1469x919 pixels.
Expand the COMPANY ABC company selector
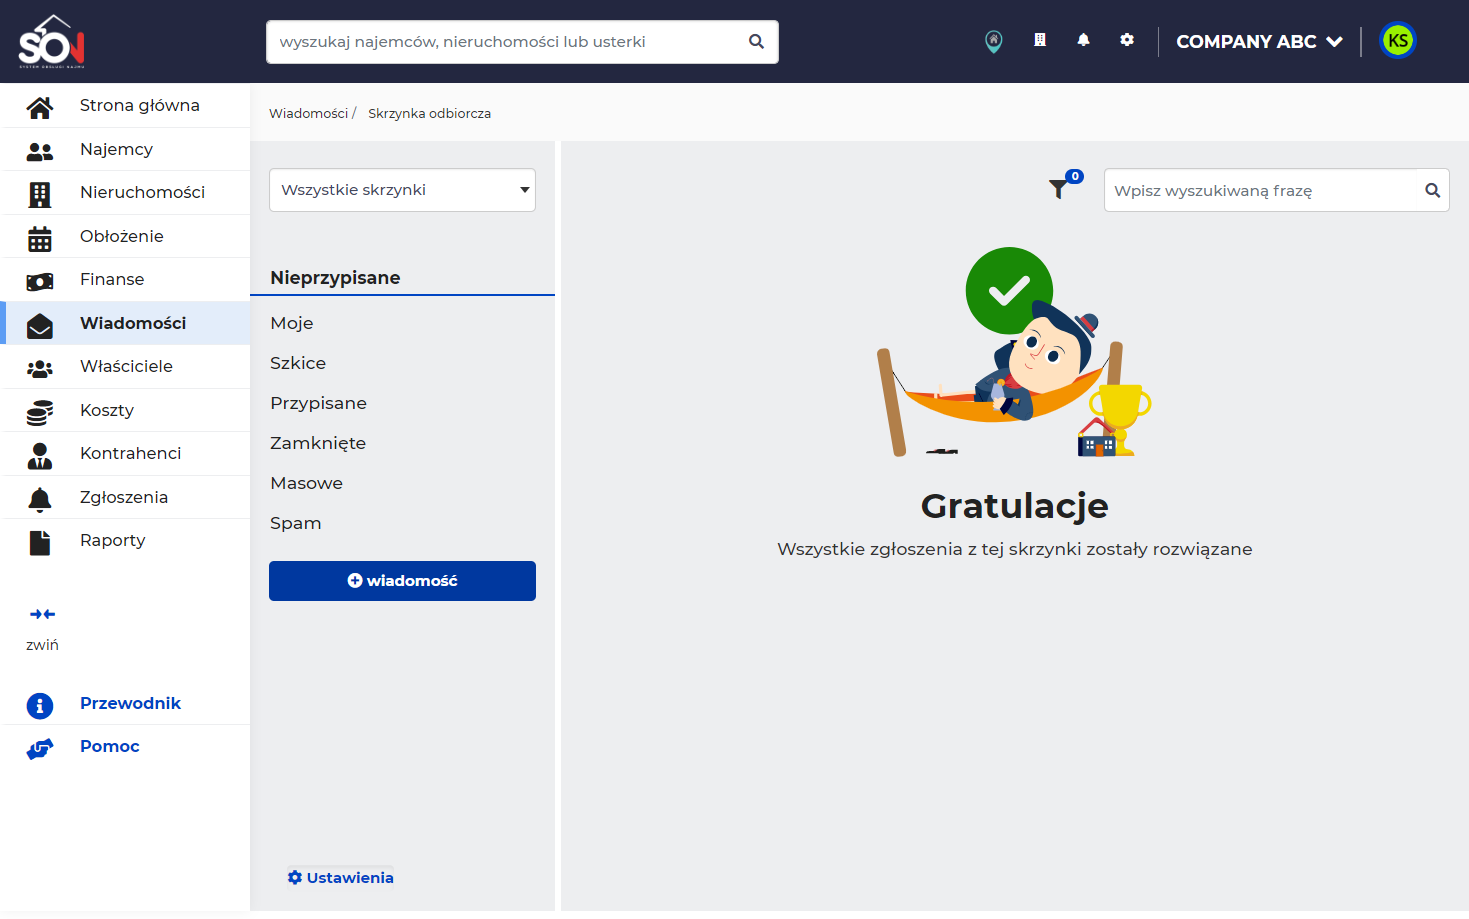pos(1259,41)
